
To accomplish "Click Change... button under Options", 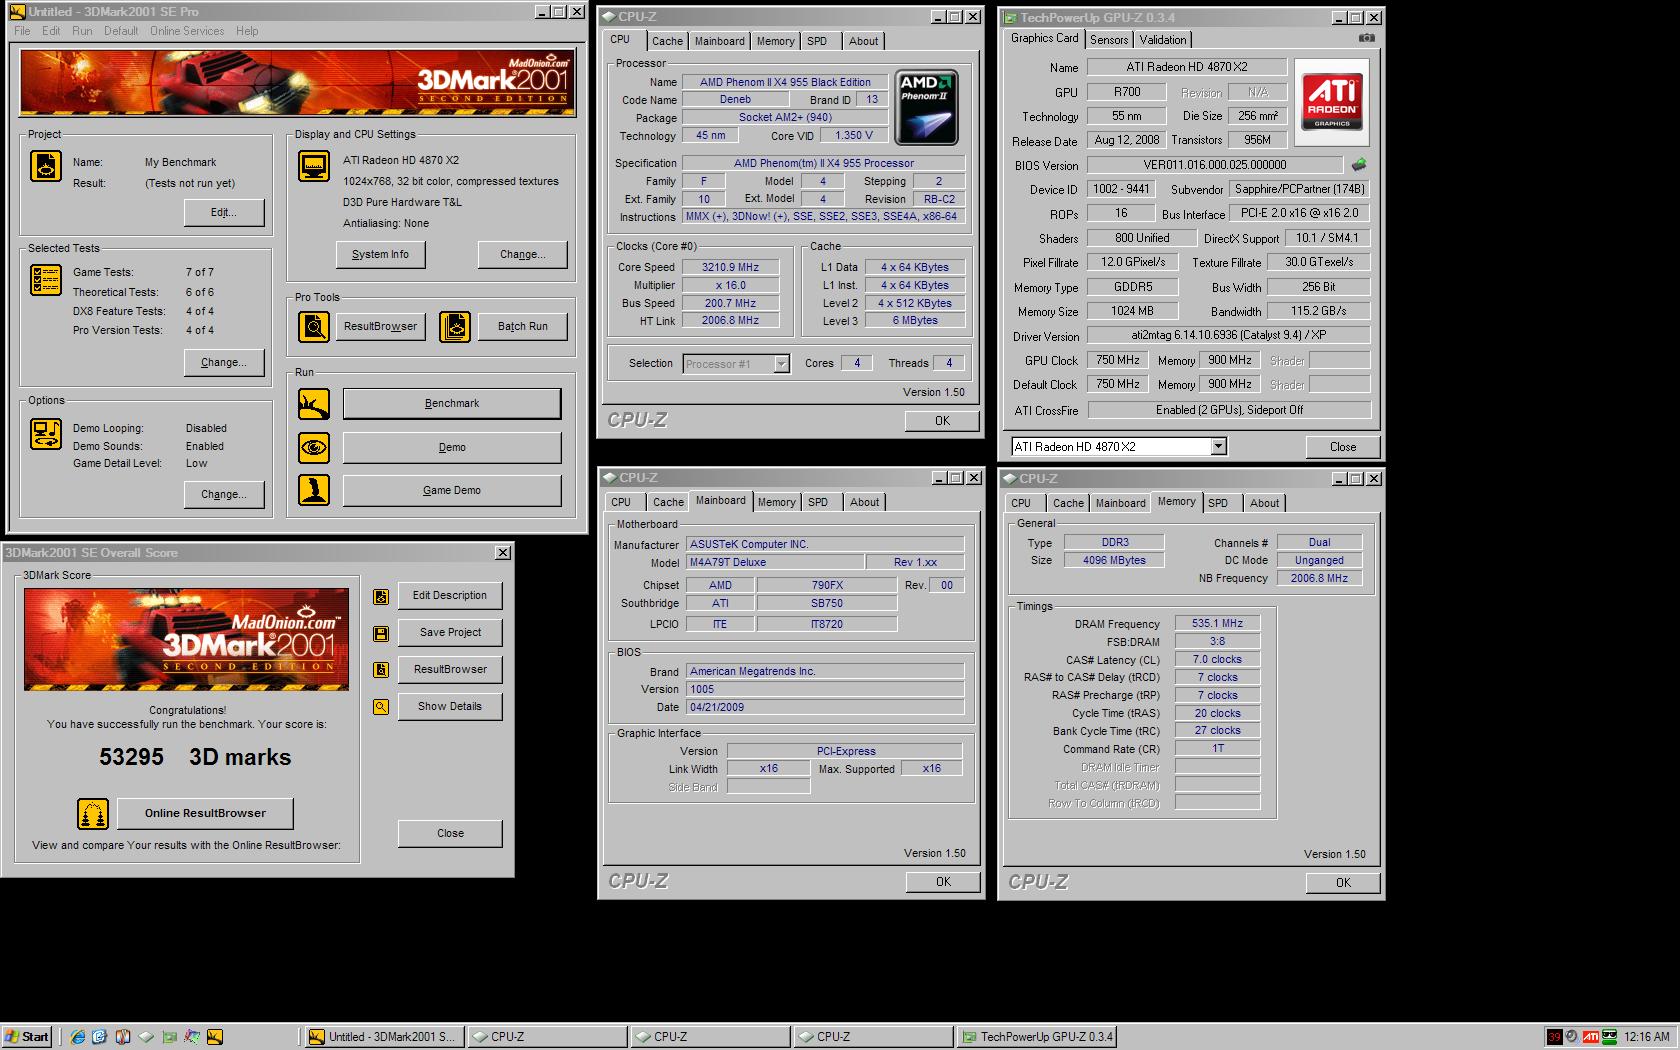I will (x=224, y=495).
